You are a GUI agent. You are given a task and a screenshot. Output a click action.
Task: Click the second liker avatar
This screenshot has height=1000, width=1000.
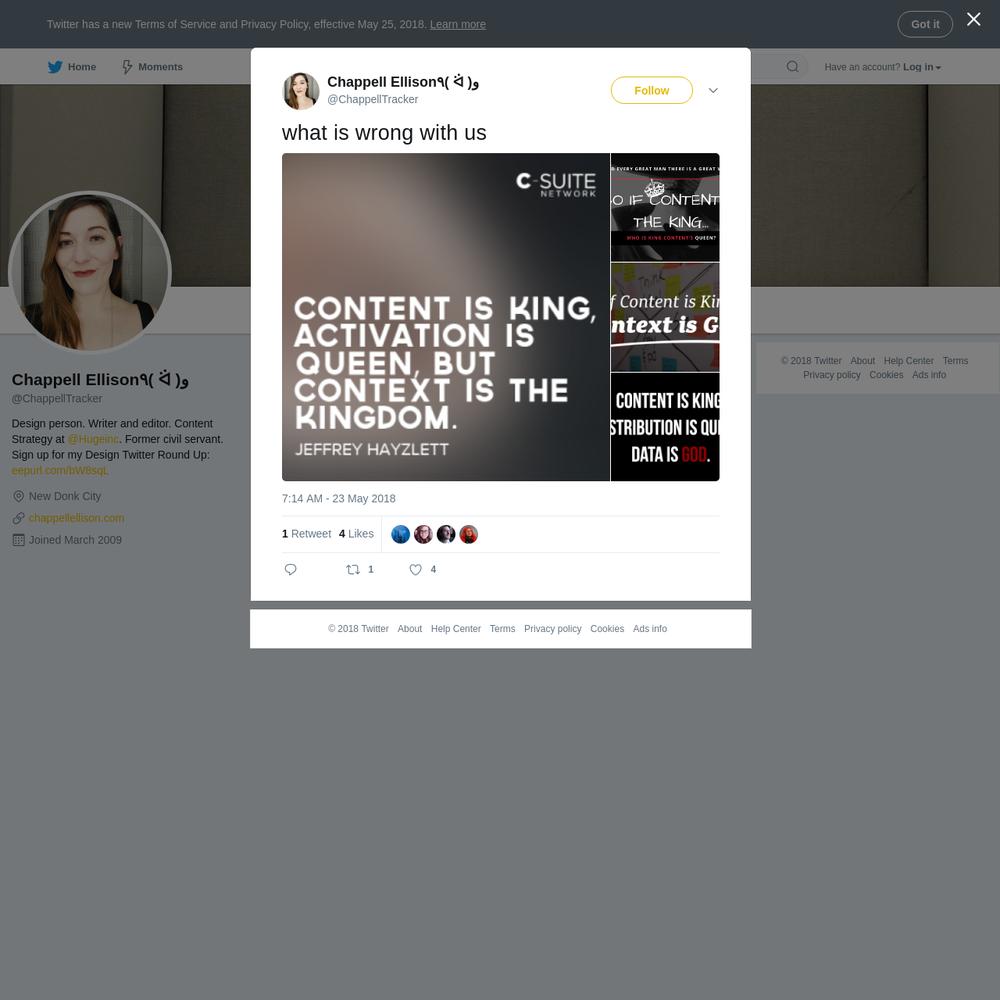(x=423, y=534)
